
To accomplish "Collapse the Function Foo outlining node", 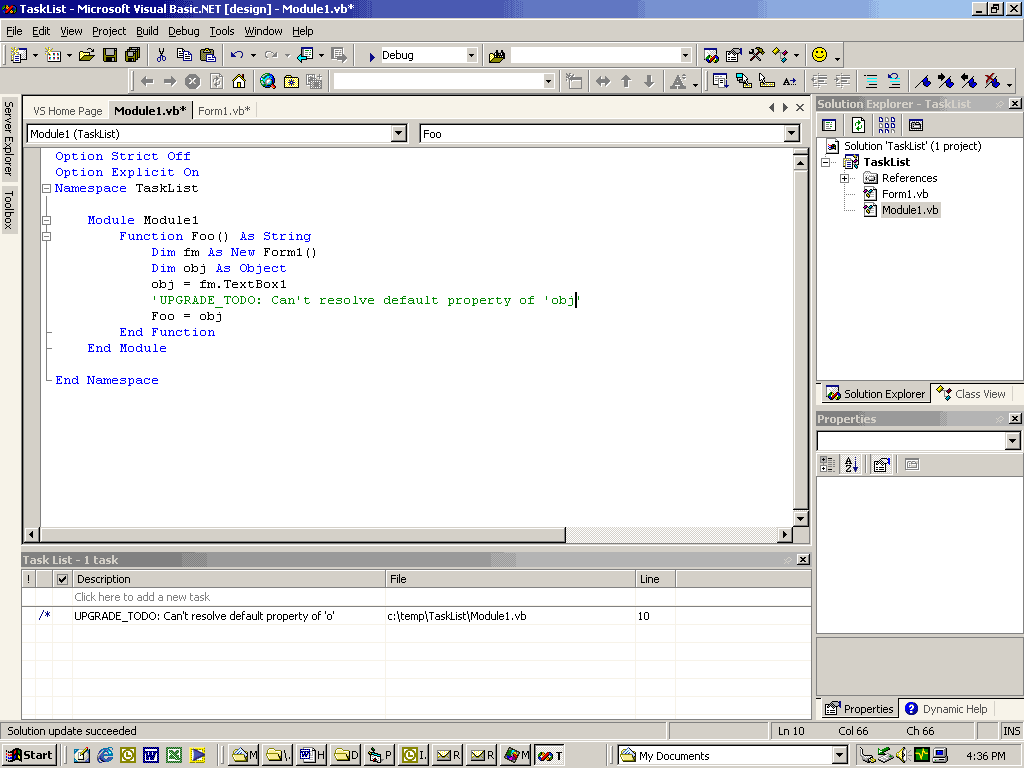I will tap(46, 236).
